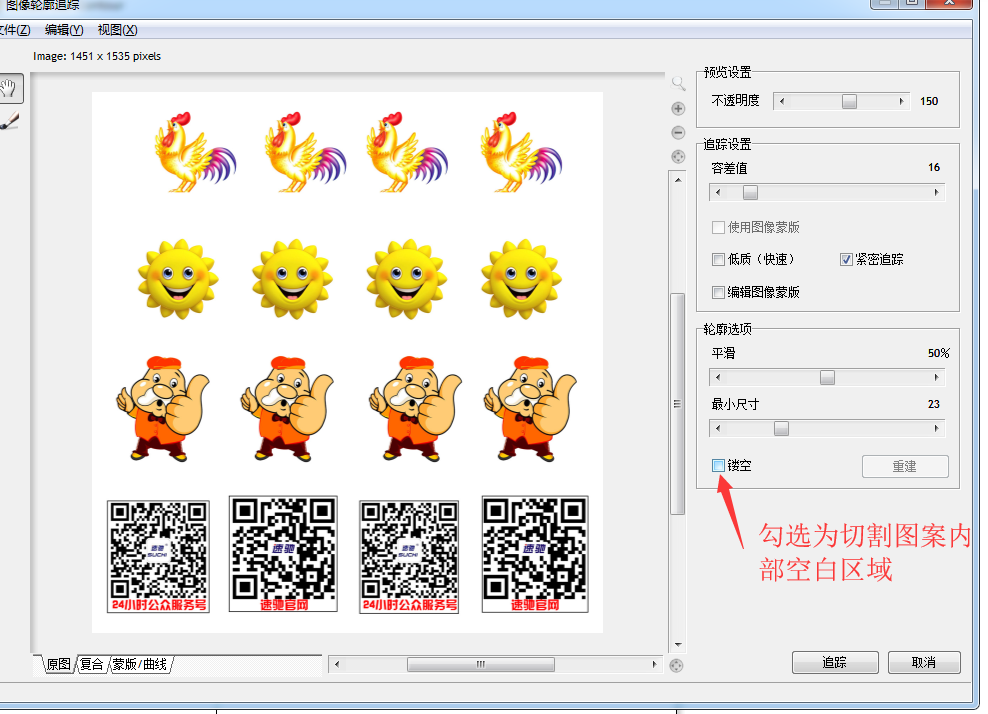Screen dimensions: 988x714
Task: Zoom out with the minus icon
Action: click(678, 132)
